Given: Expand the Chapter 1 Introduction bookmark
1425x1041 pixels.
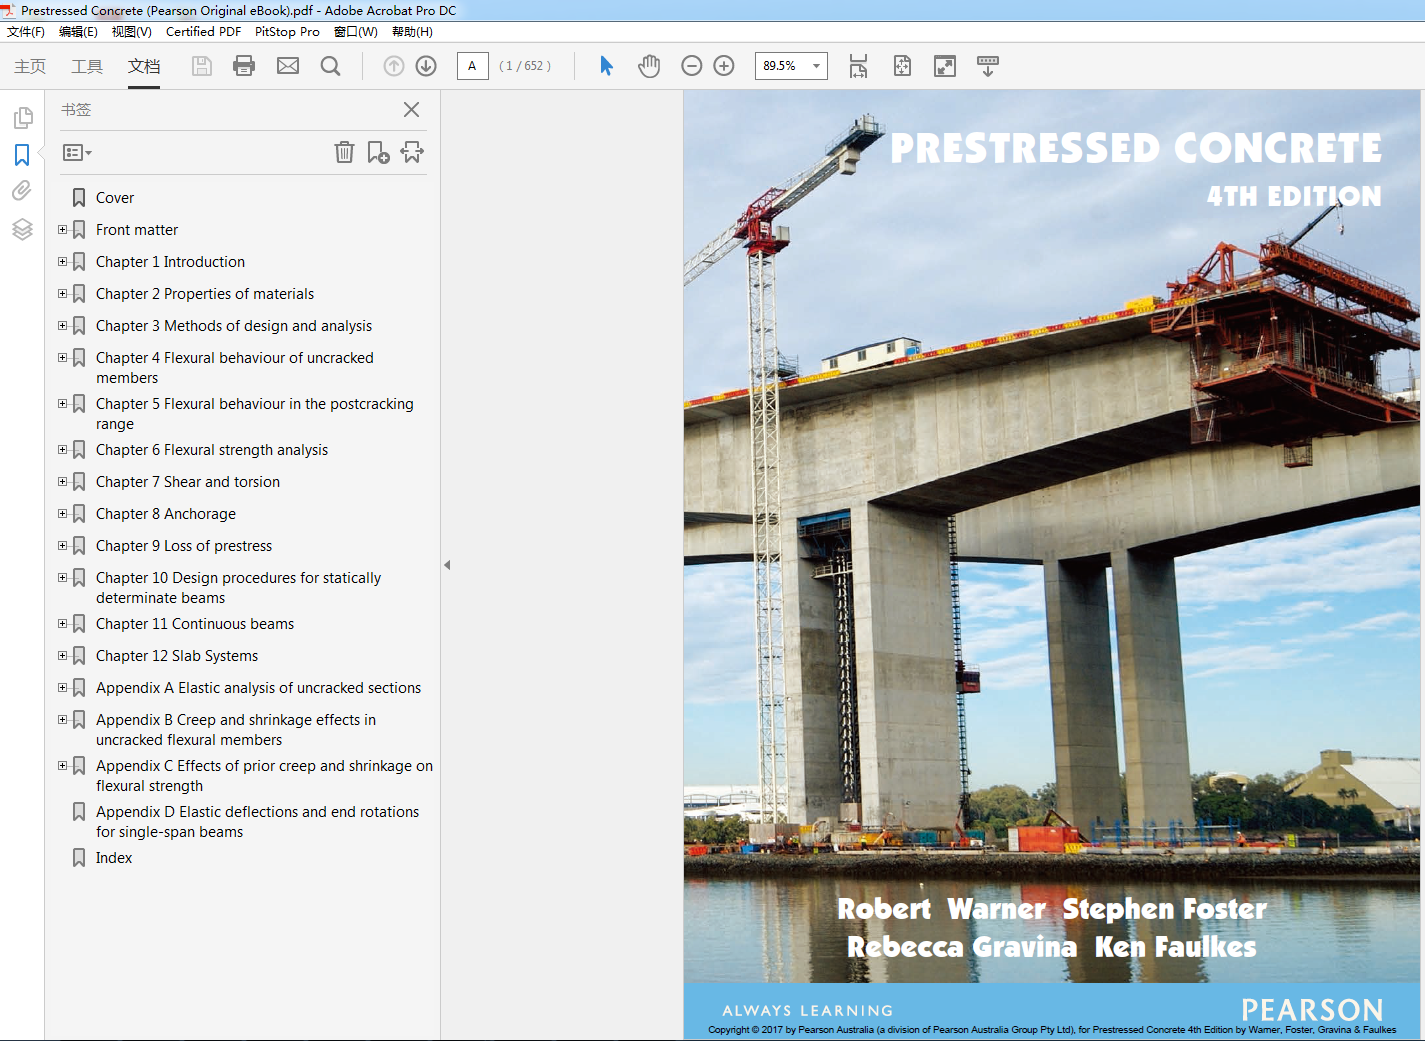Looking at the screenshot, I should coord(62,262).
